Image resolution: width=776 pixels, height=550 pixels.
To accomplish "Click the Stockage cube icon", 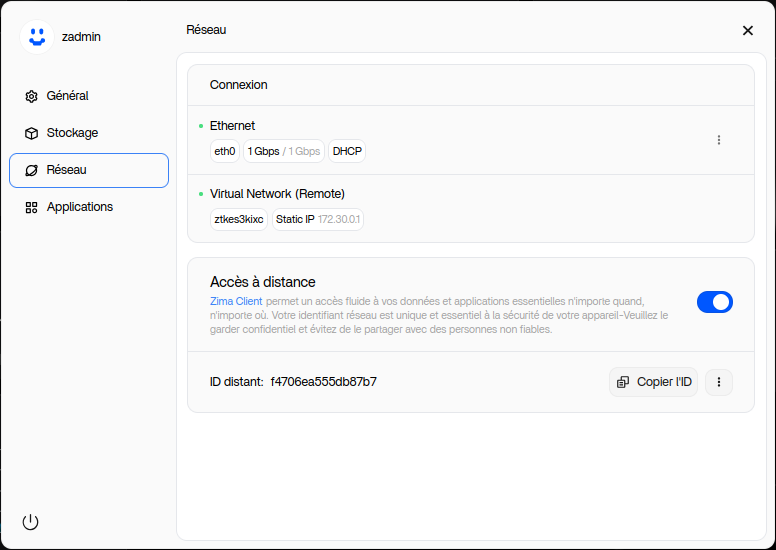I will 31,133.
